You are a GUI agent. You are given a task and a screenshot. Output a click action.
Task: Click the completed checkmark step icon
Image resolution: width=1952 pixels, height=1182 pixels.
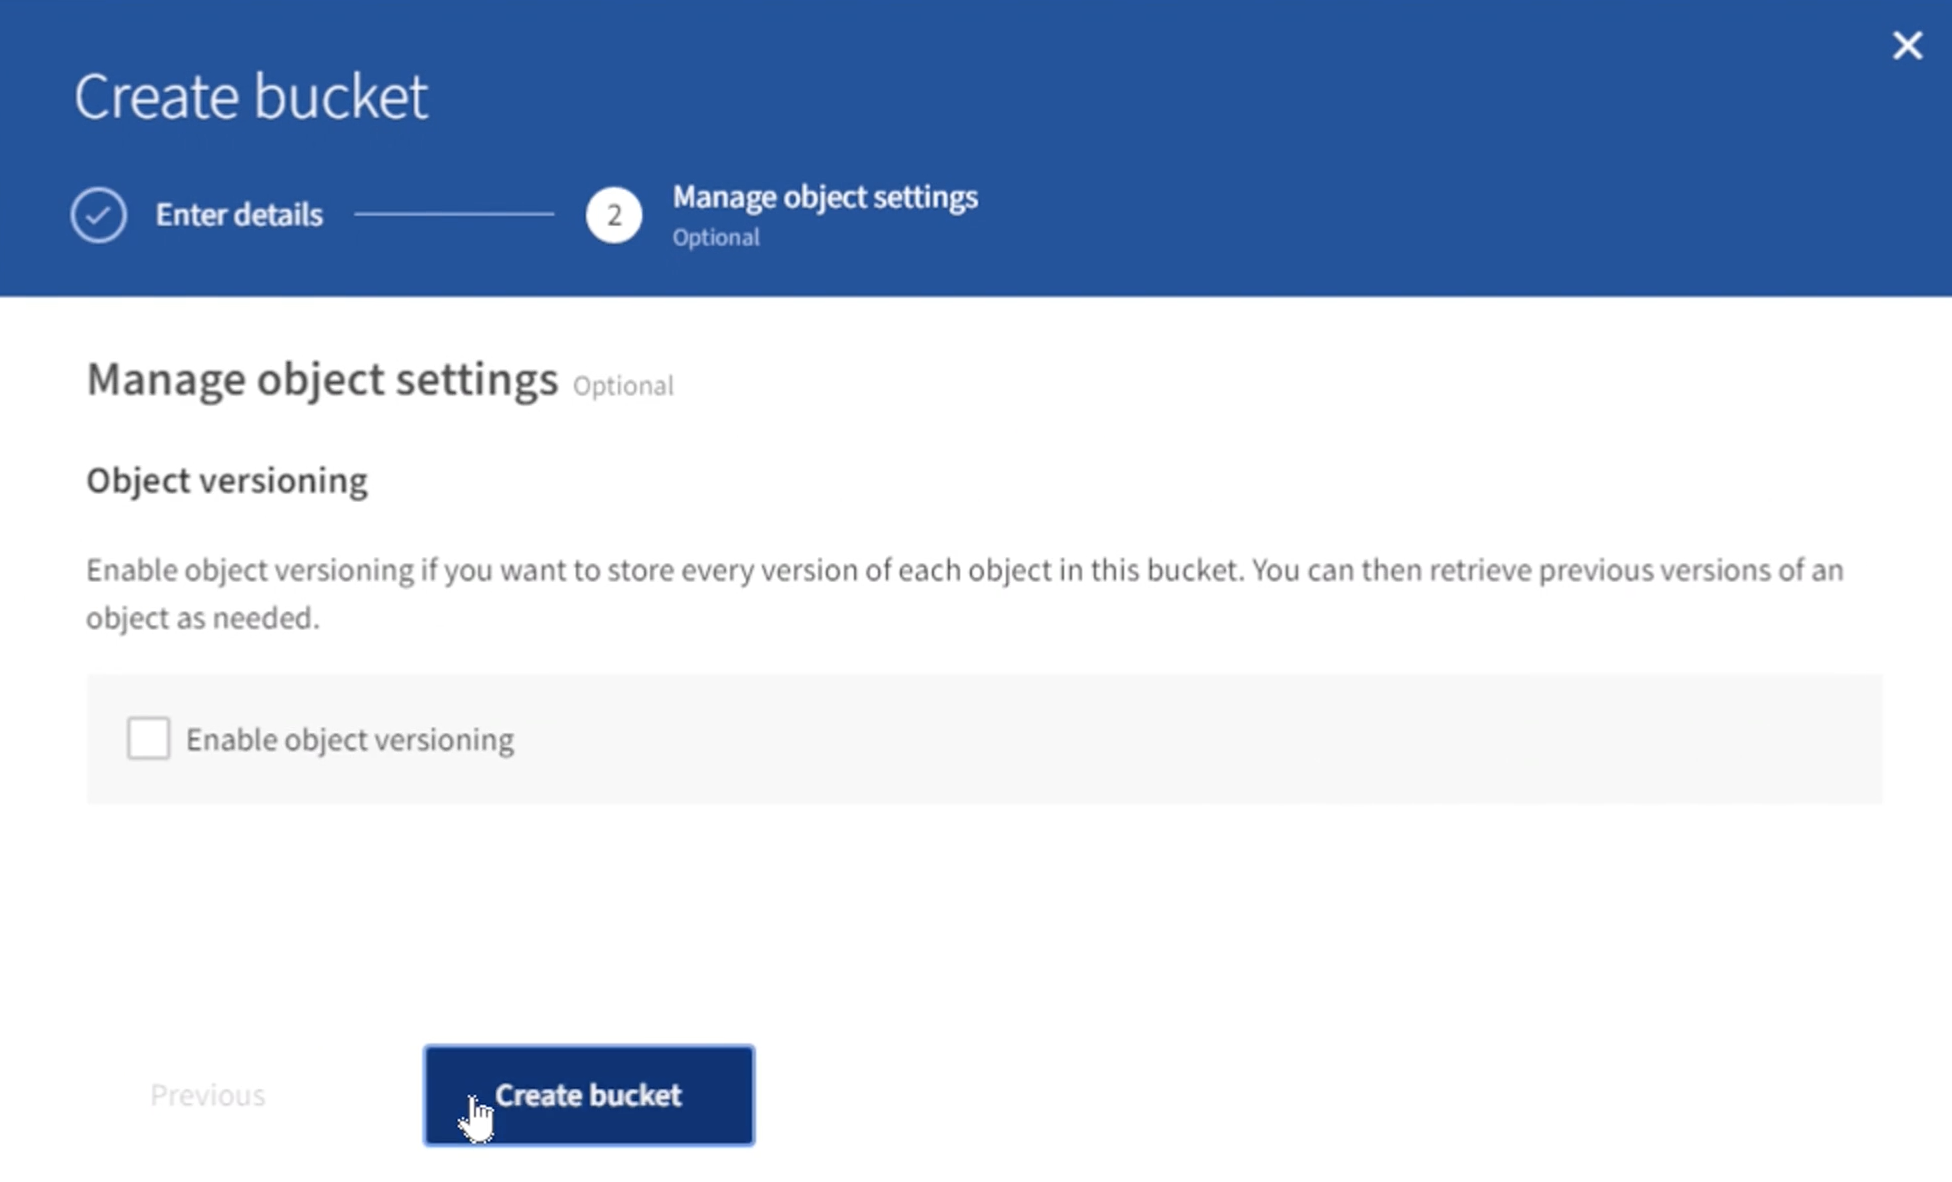(x=98, y=214)
